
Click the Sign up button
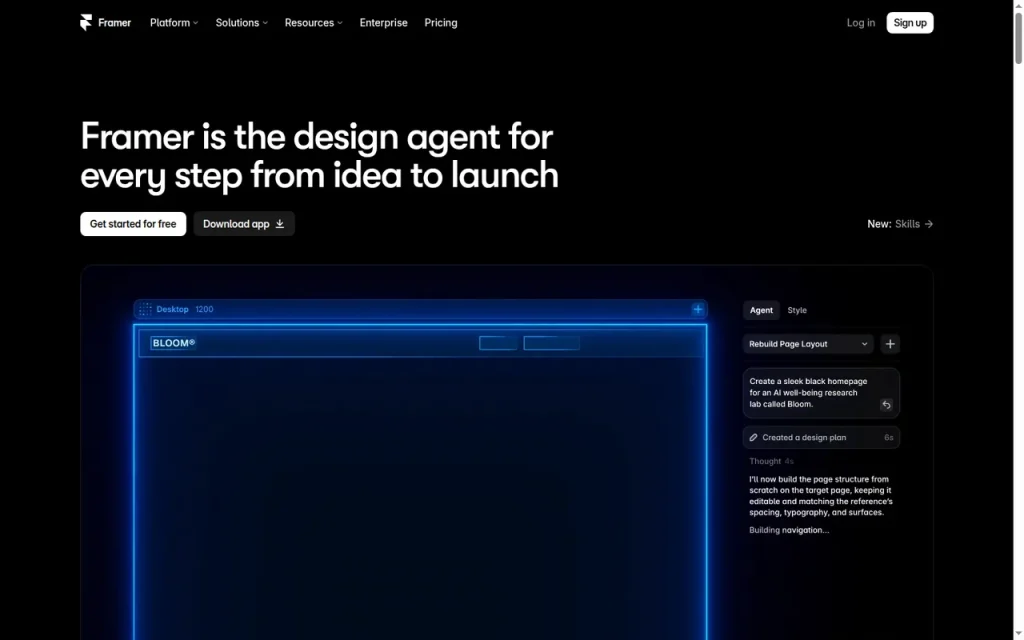910,23
